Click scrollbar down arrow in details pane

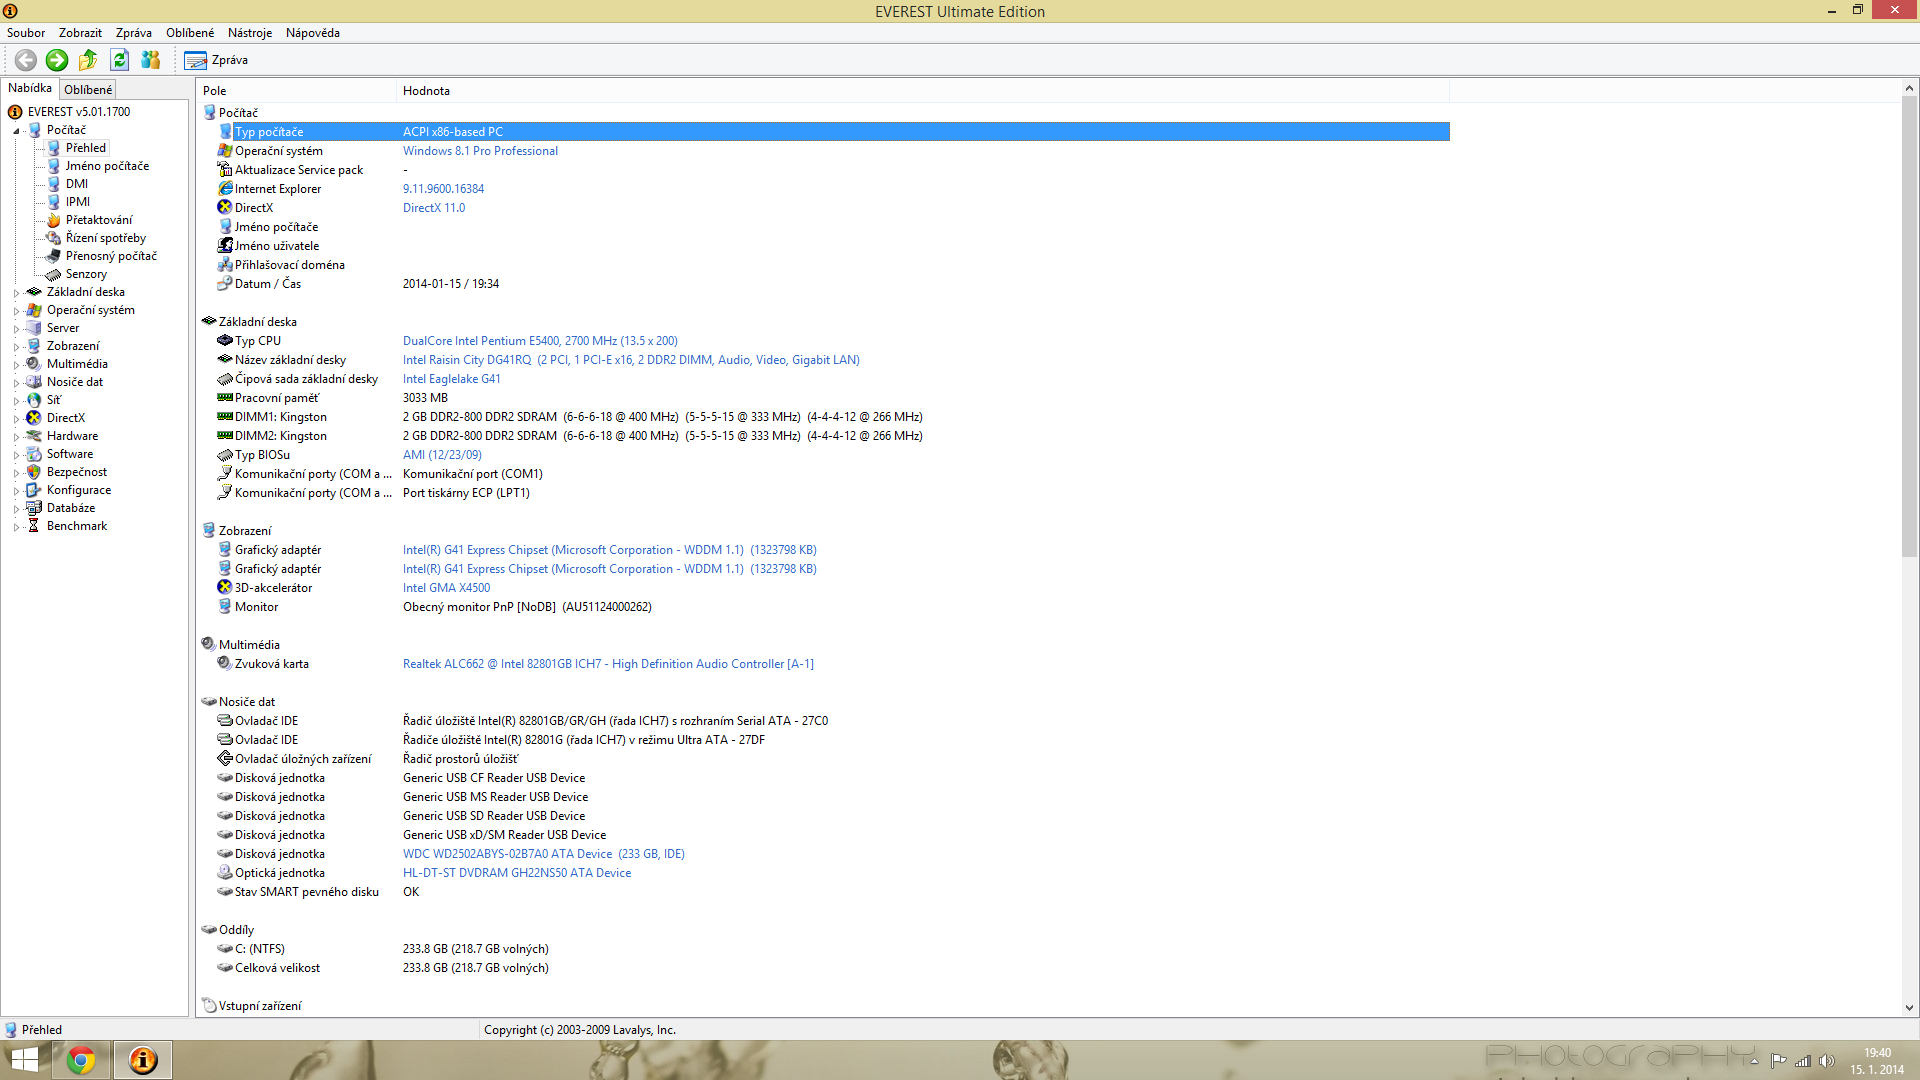(1908, 1008)
